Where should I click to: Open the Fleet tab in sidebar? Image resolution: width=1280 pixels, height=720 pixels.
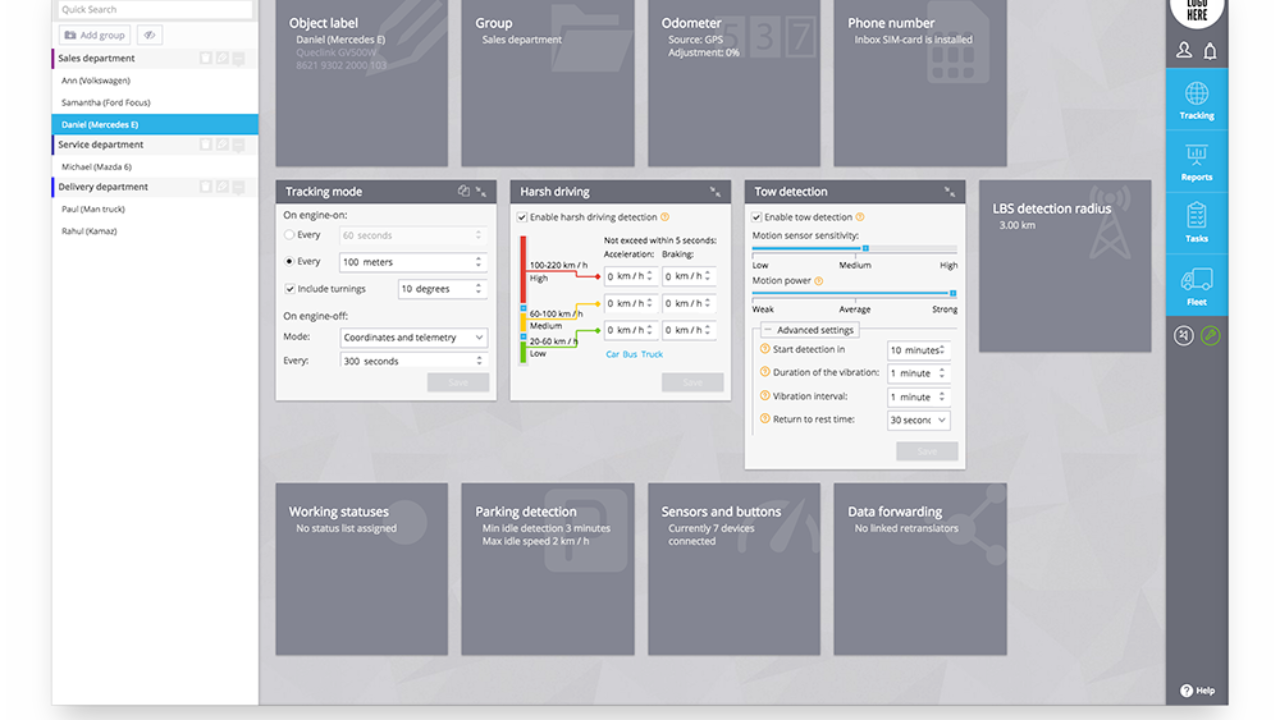point(1196,286)
